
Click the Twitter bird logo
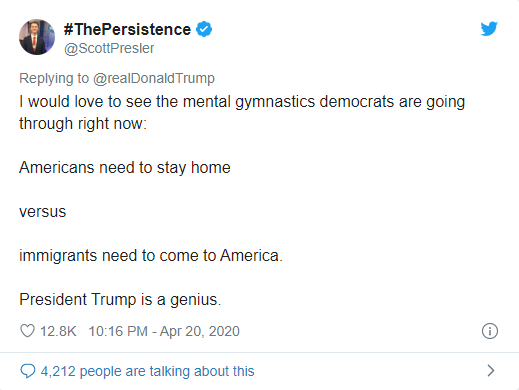pos(489,29)
